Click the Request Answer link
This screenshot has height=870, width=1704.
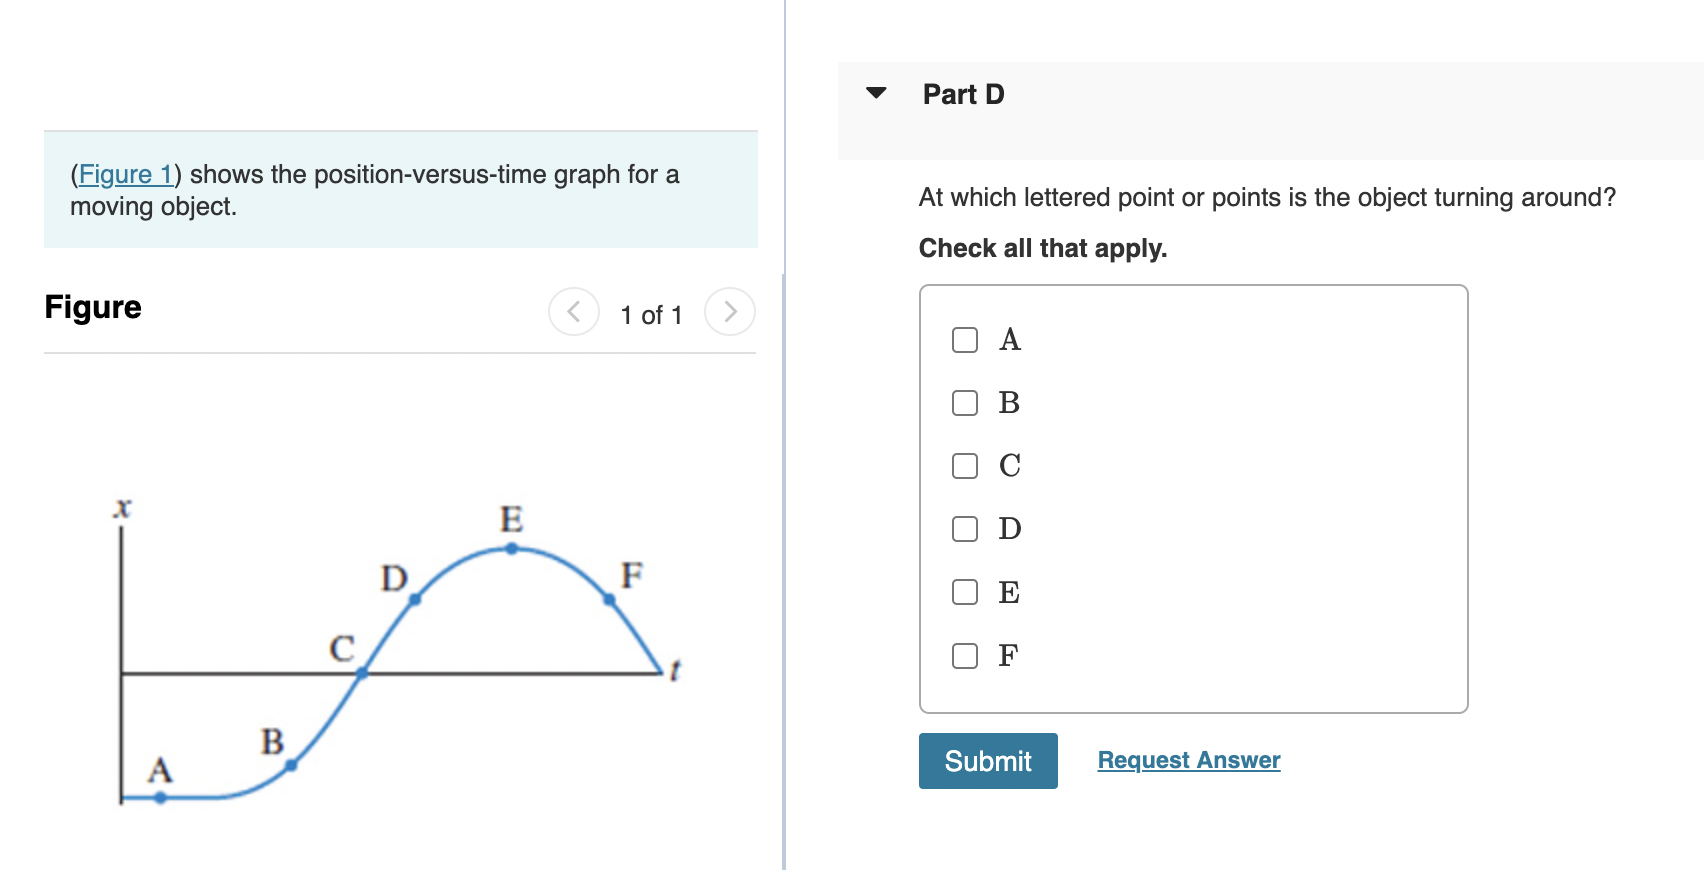click(1188, 760)
